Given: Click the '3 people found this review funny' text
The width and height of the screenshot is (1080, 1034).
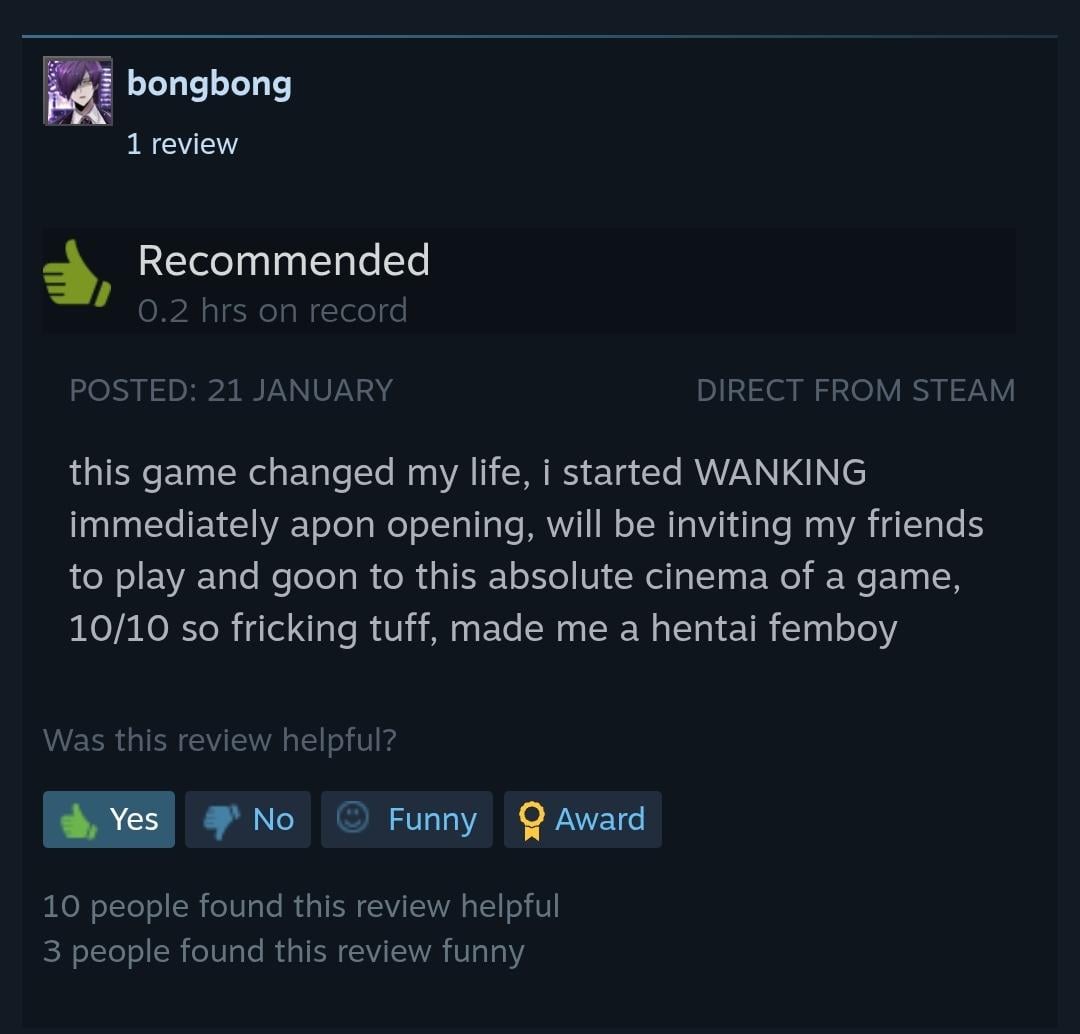Looking at the screenshot, I should click(x=284, y=951).
